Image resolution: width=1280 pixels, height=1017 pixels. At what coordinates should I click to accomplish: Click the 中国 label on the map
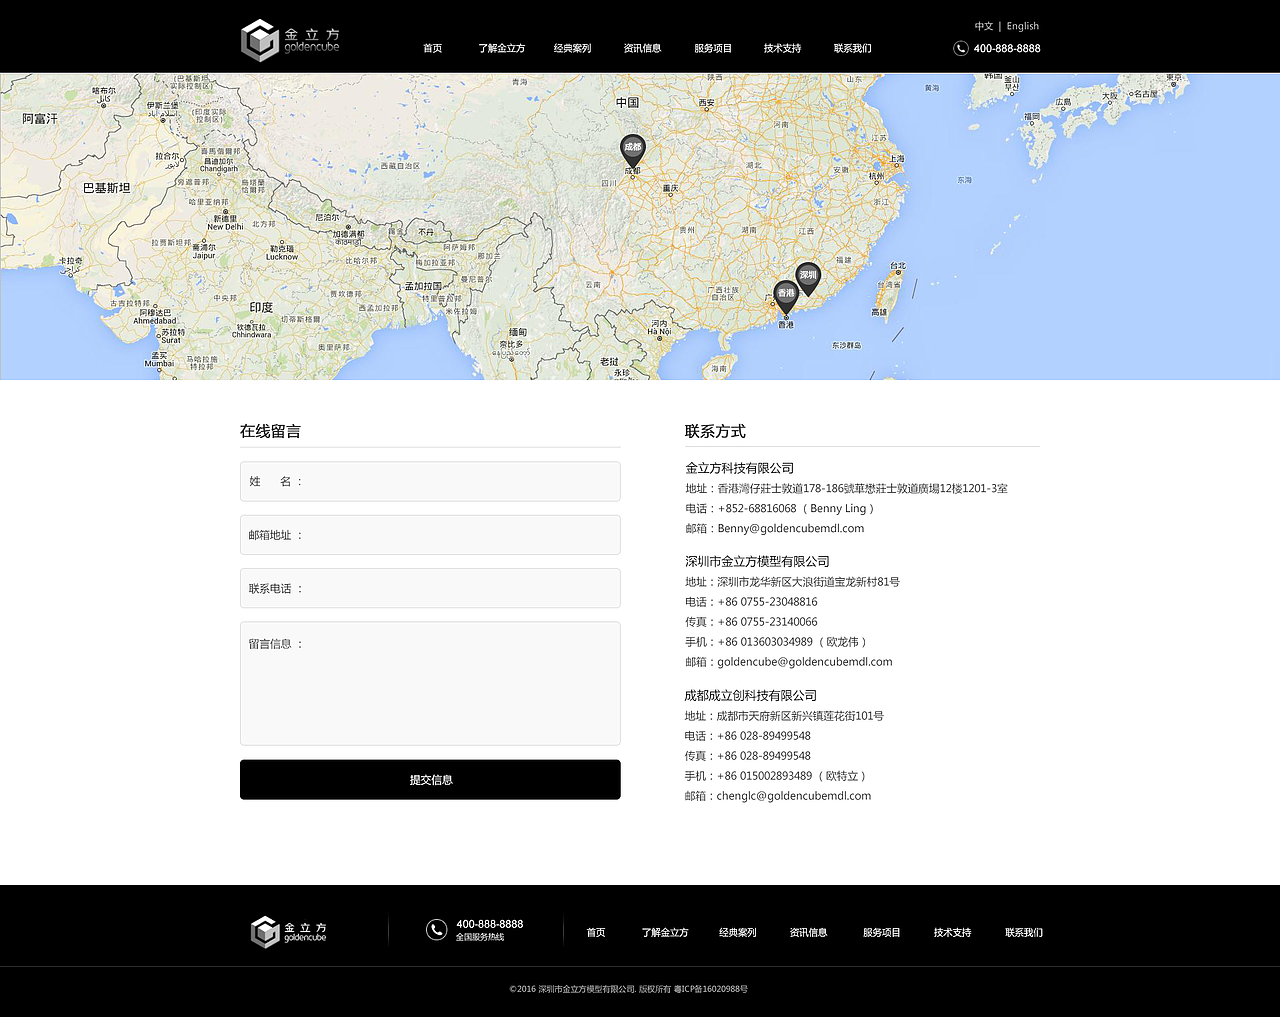click(628, 103)
